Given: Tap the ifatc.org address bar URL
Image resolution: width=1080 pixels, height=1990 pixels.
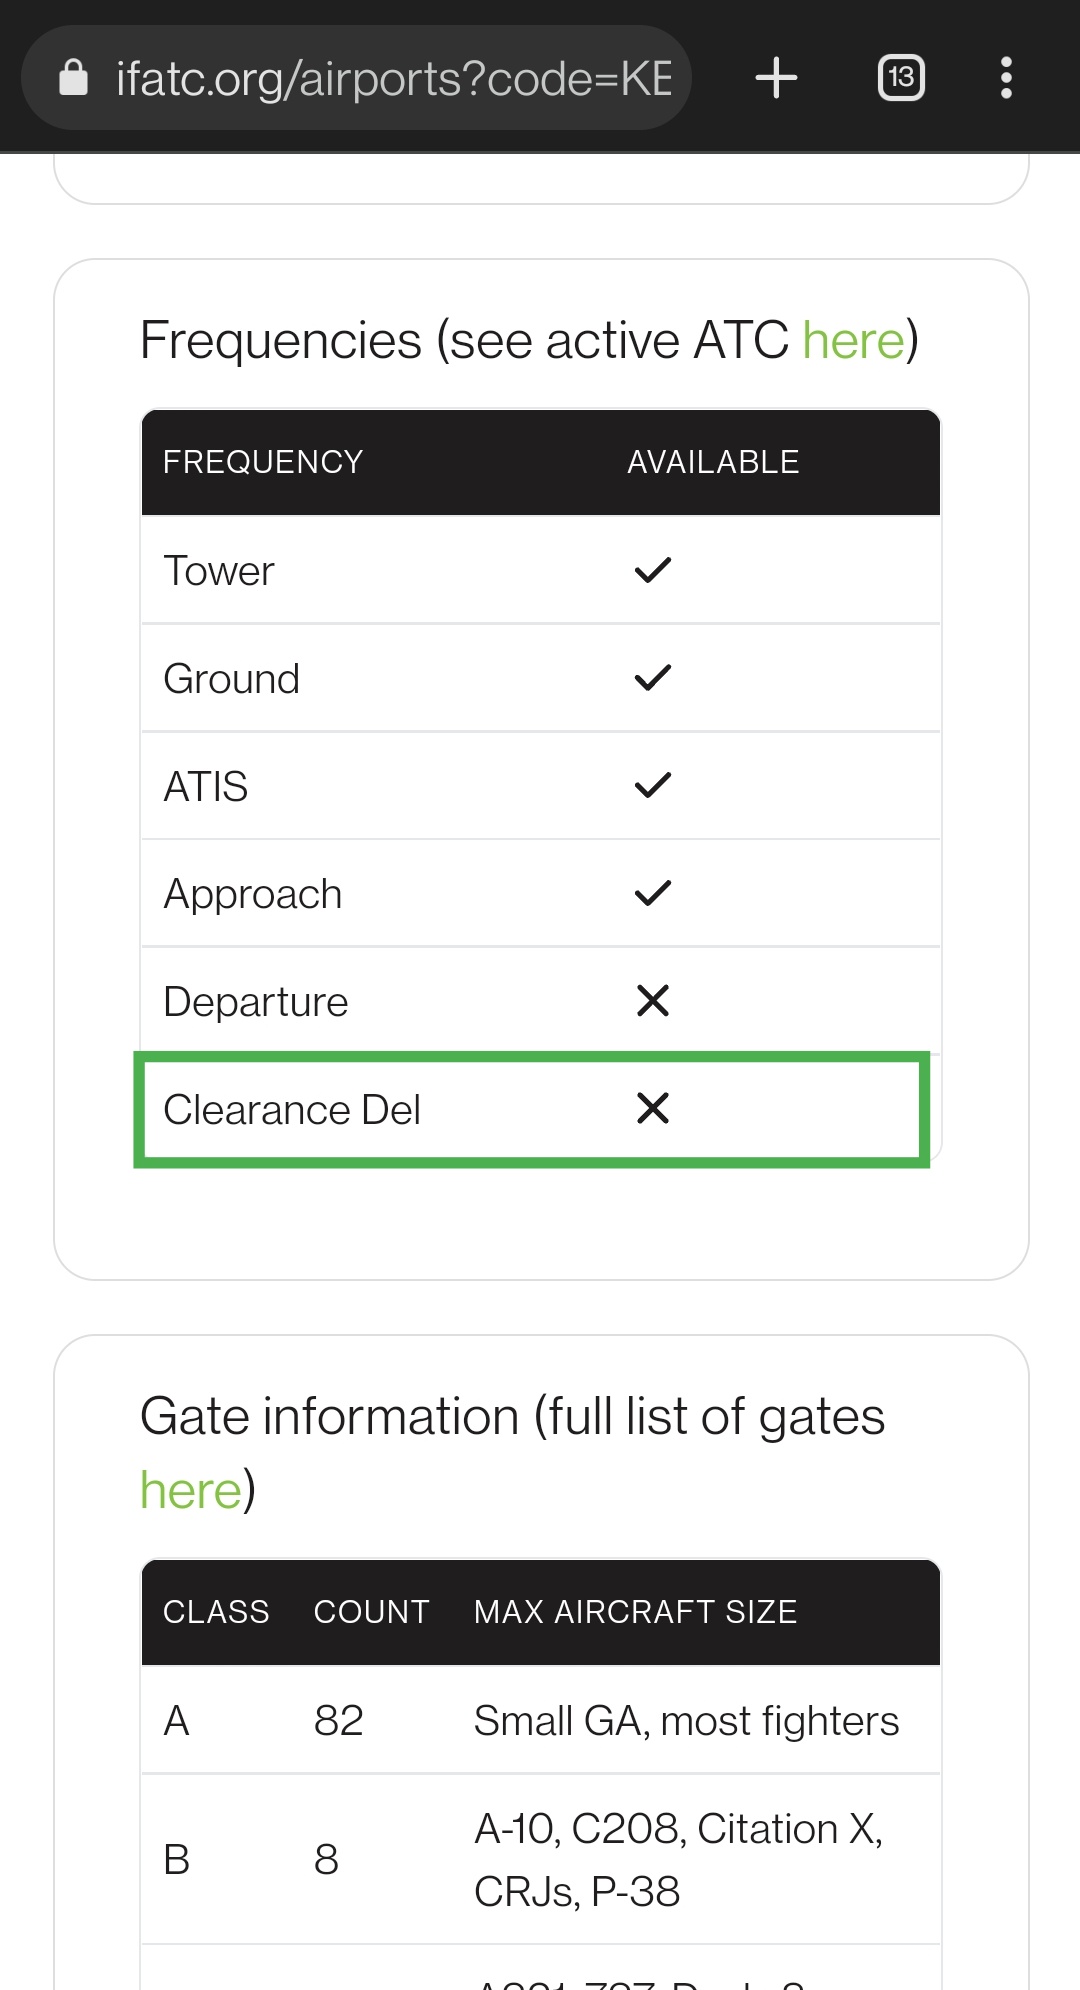Looking at the screenshot, I should click(x=394, y=78).
